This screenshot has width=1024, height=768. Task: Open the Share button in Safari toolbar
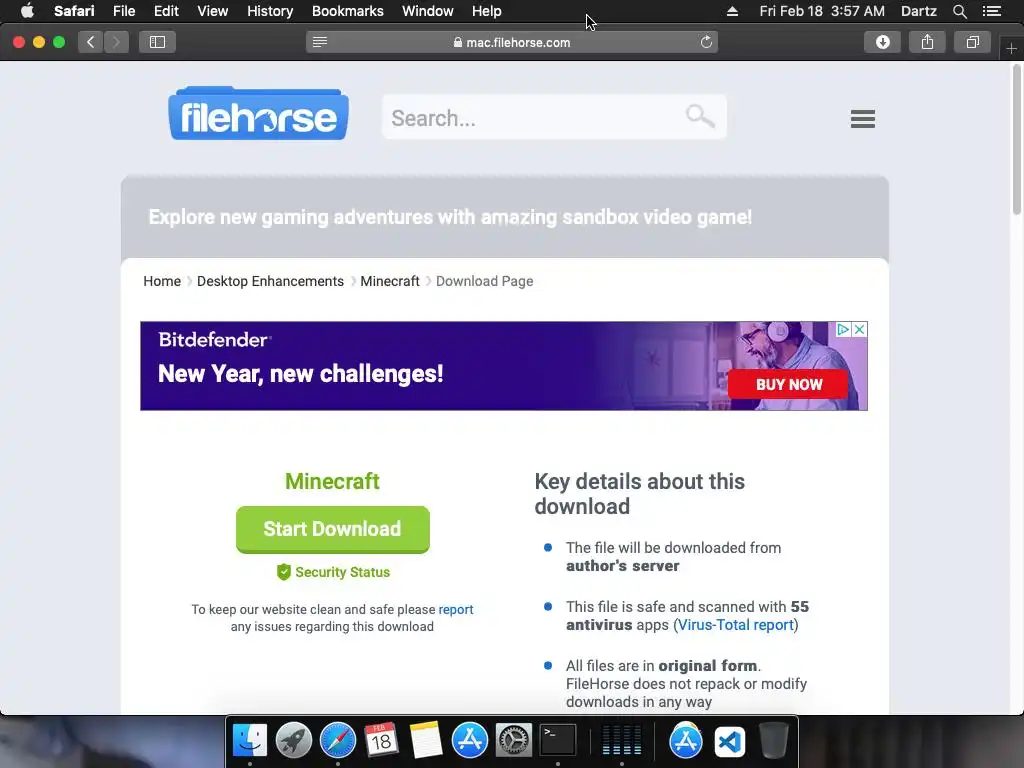tap(927, 42)
